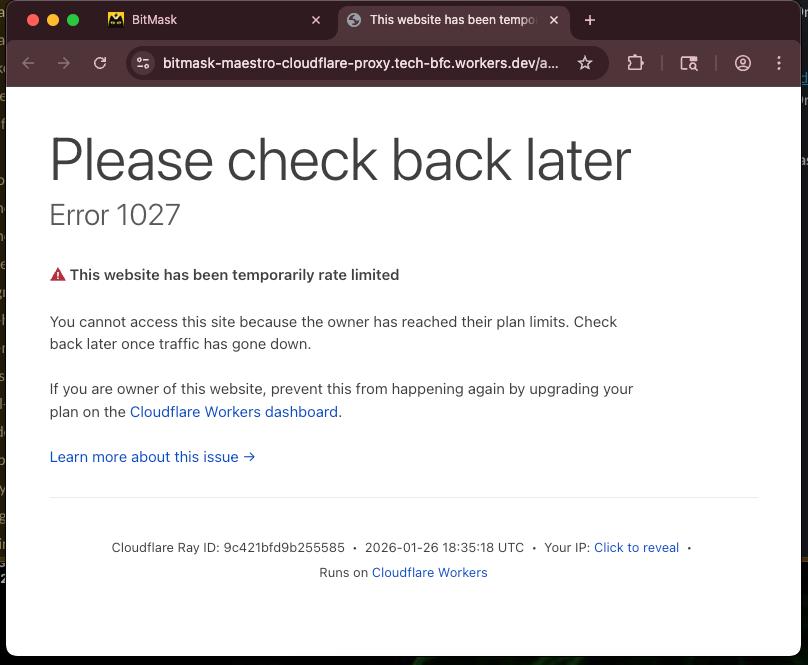Reload the rate-limited page
Image resolution: width=808 pixels, height=665 pixels.
coord(100,63)
